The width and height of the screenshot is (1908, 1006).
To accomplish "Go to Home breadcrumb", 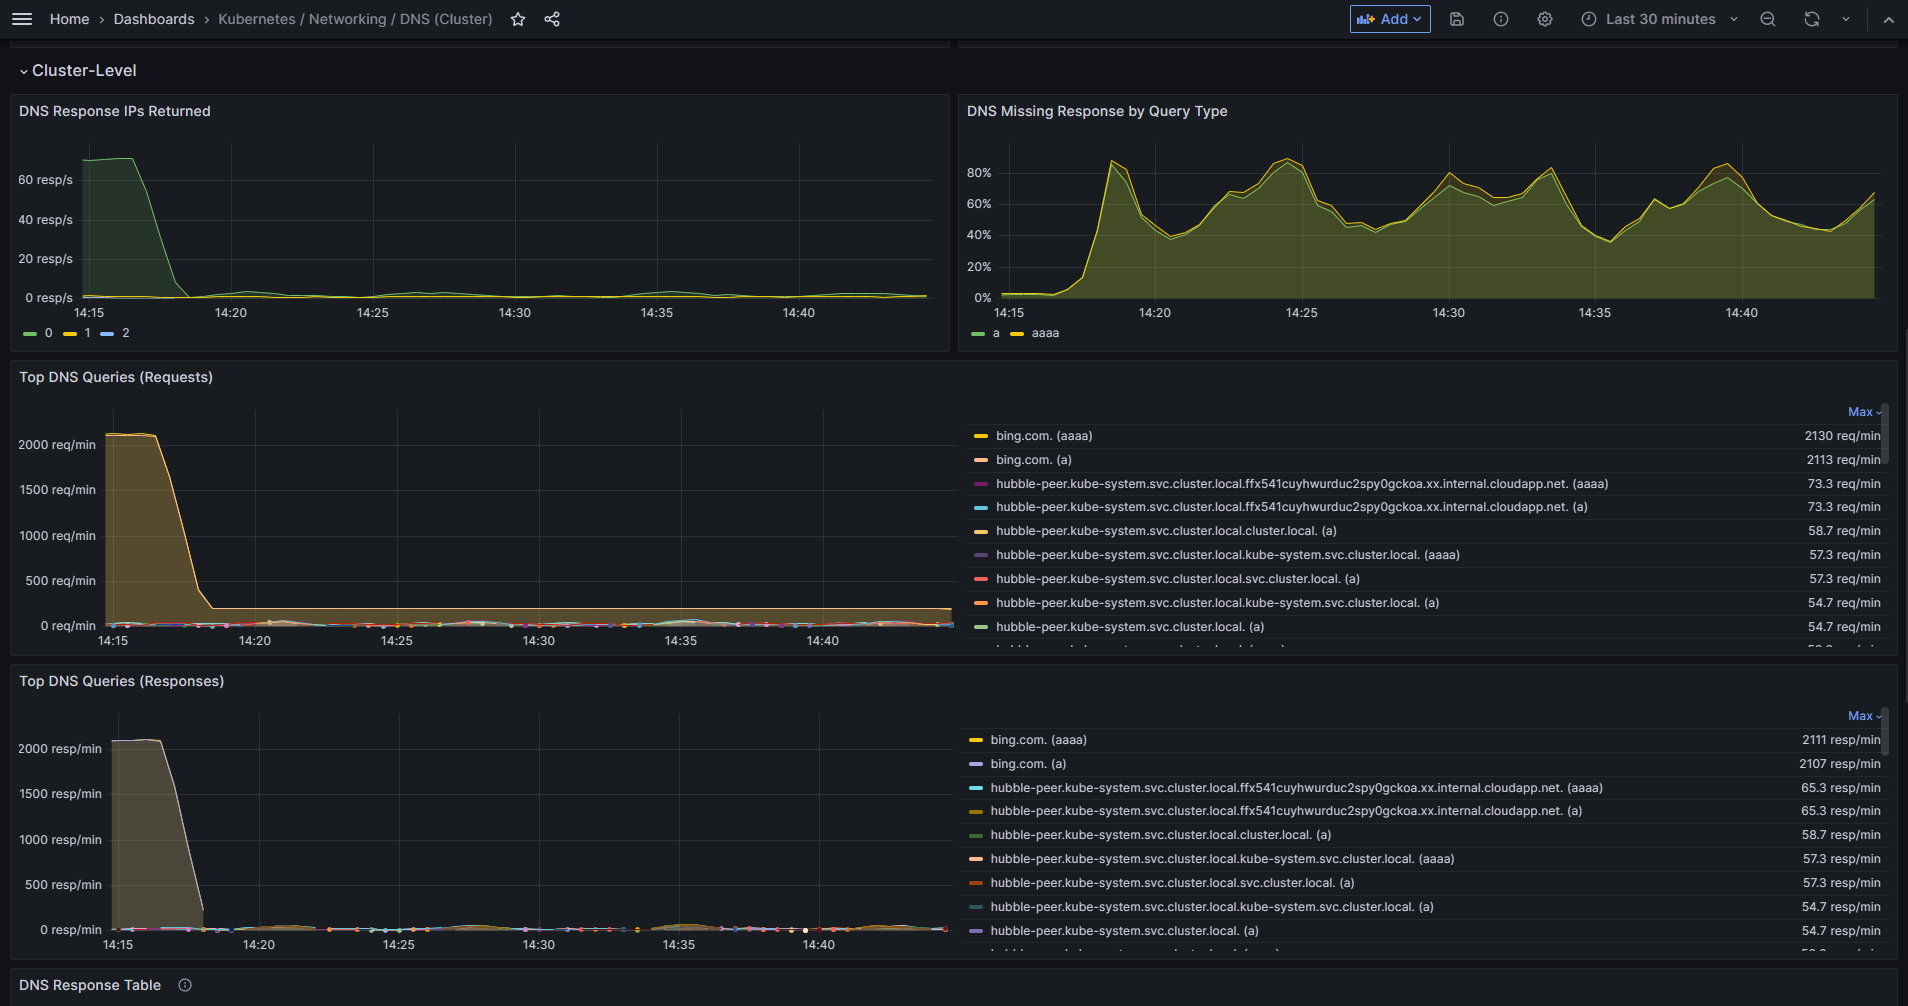I will tap(69, 19).
